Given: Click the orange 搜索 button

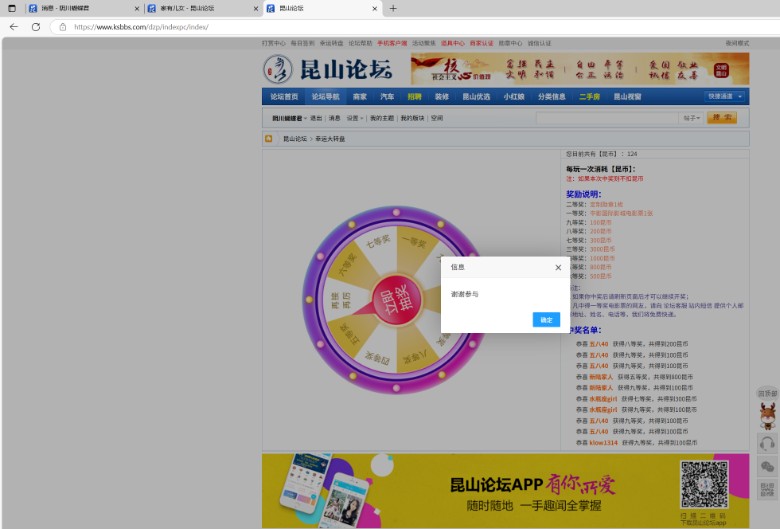Looking at the screenshot, I should coord(721,118).
